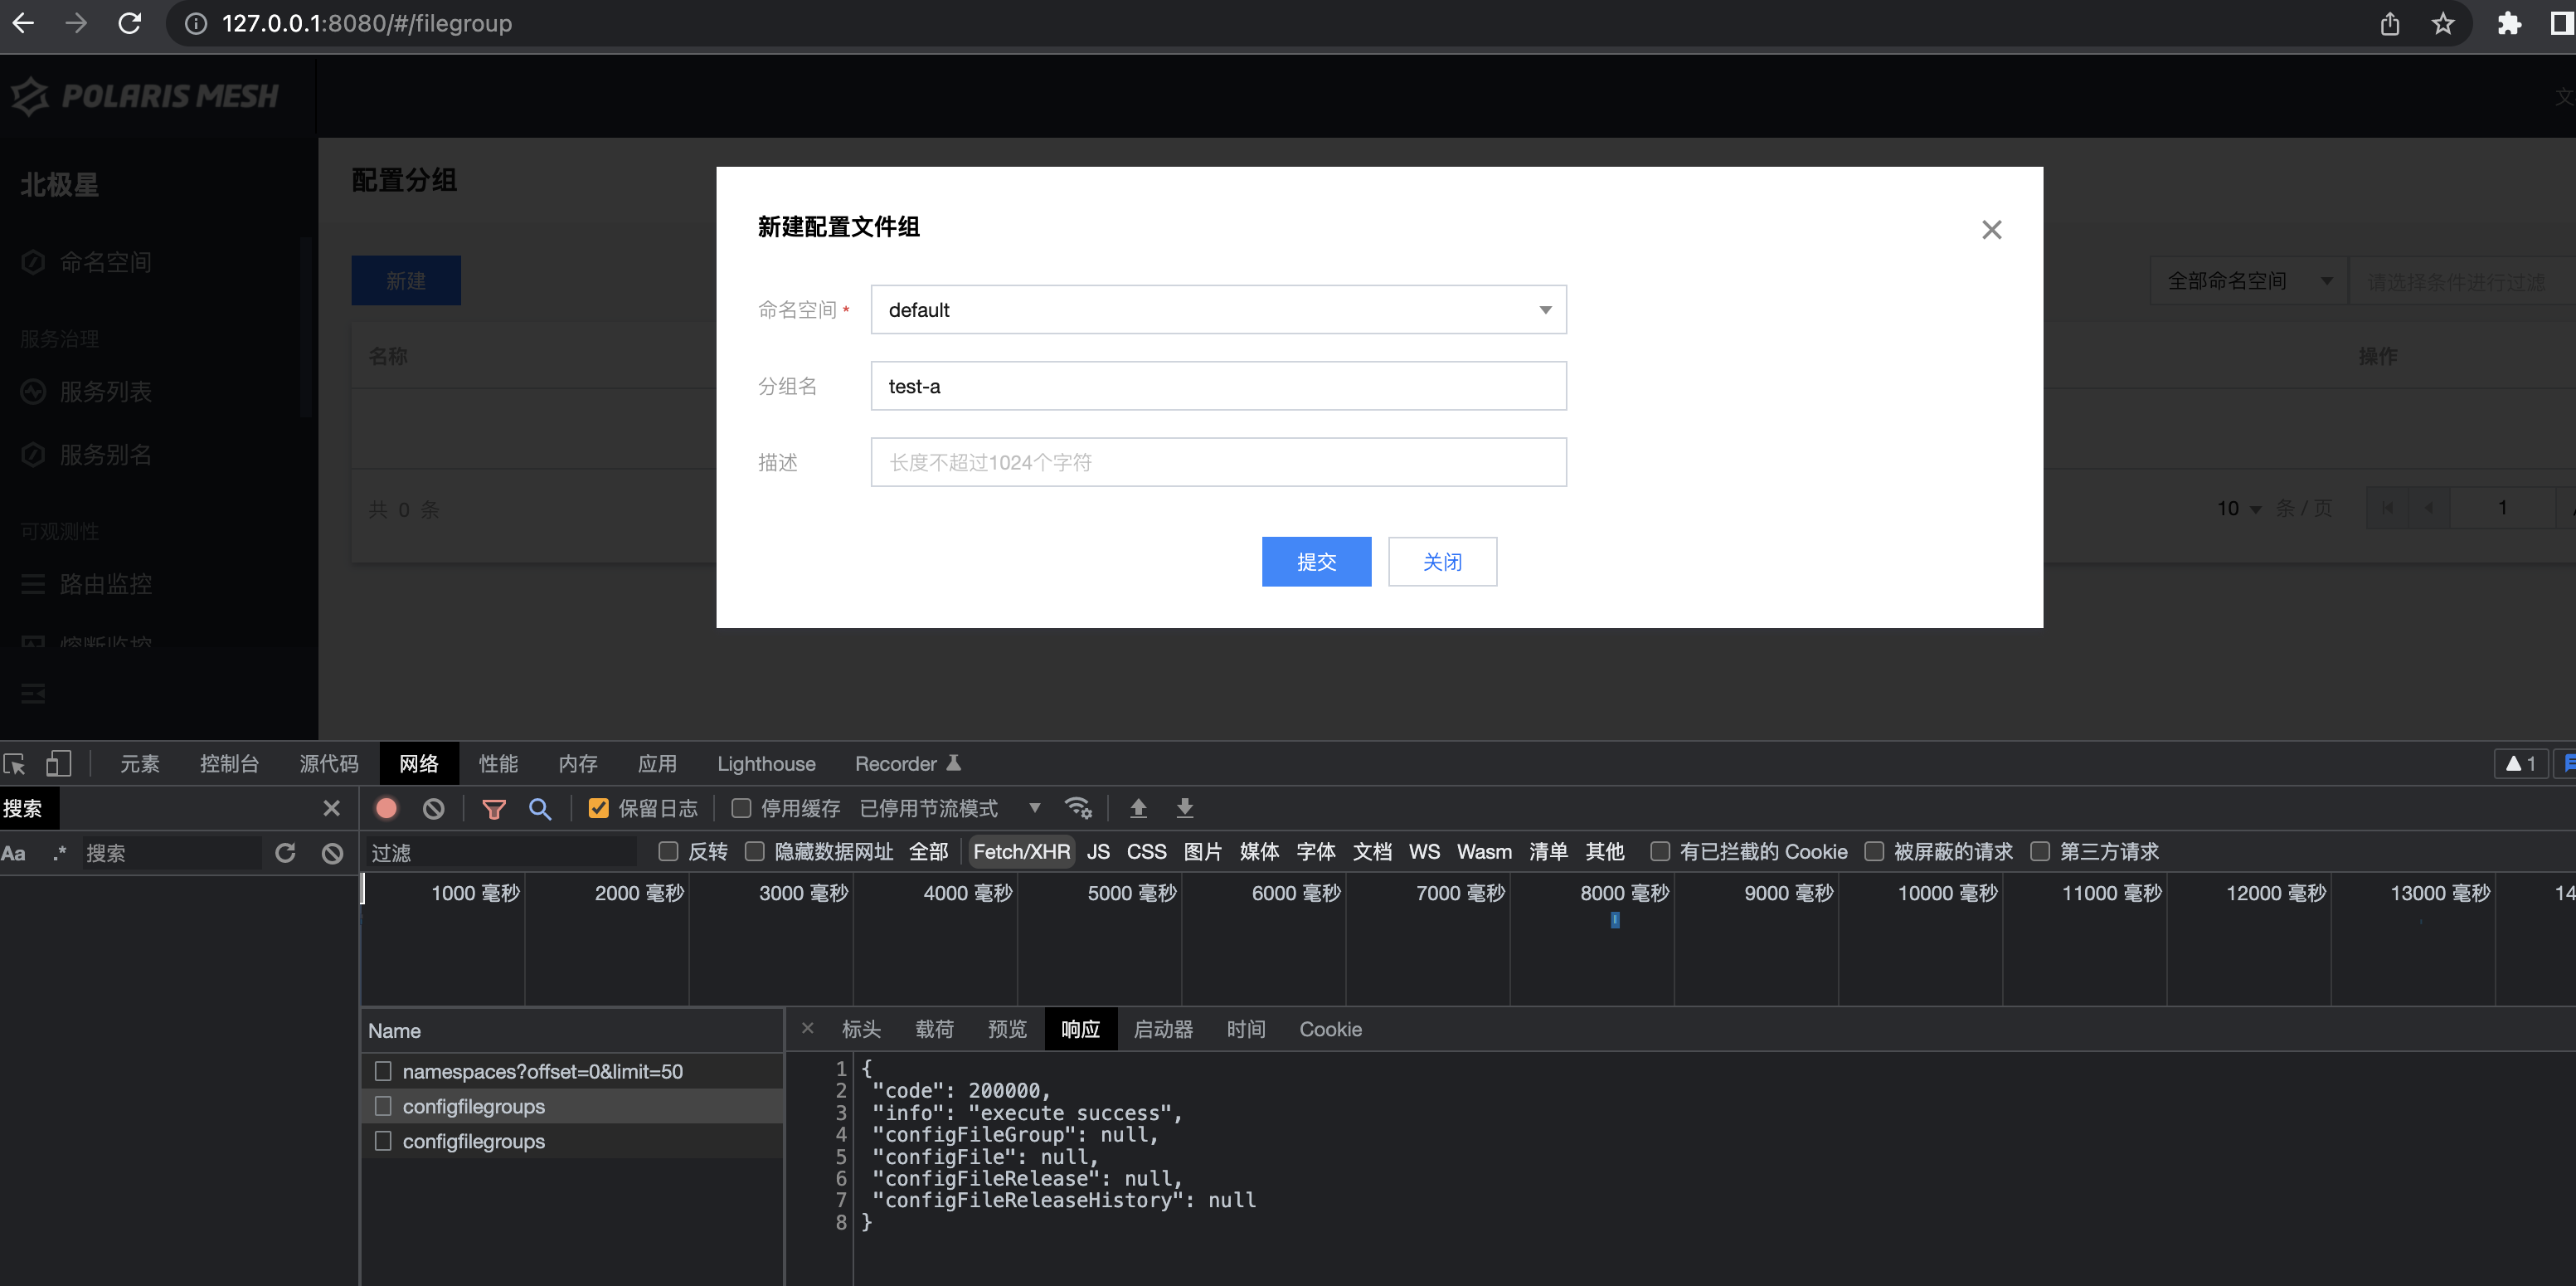Show the 载荷 payload tab
This screenshot has height=1286, width=2576.
click(x=934, y=1029)
